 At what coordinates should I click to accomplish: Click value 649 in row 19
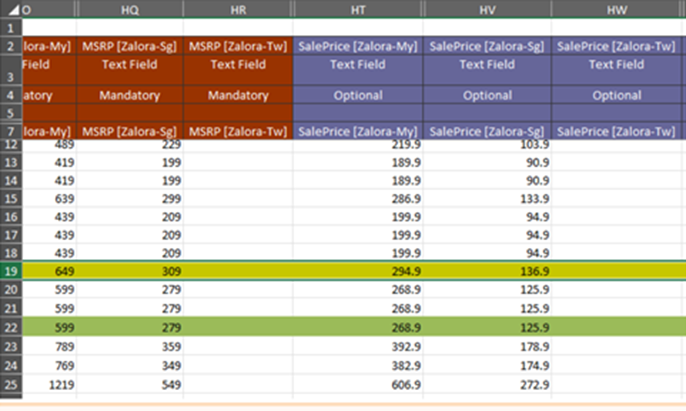pyautogui.click(x=64, y=271)
